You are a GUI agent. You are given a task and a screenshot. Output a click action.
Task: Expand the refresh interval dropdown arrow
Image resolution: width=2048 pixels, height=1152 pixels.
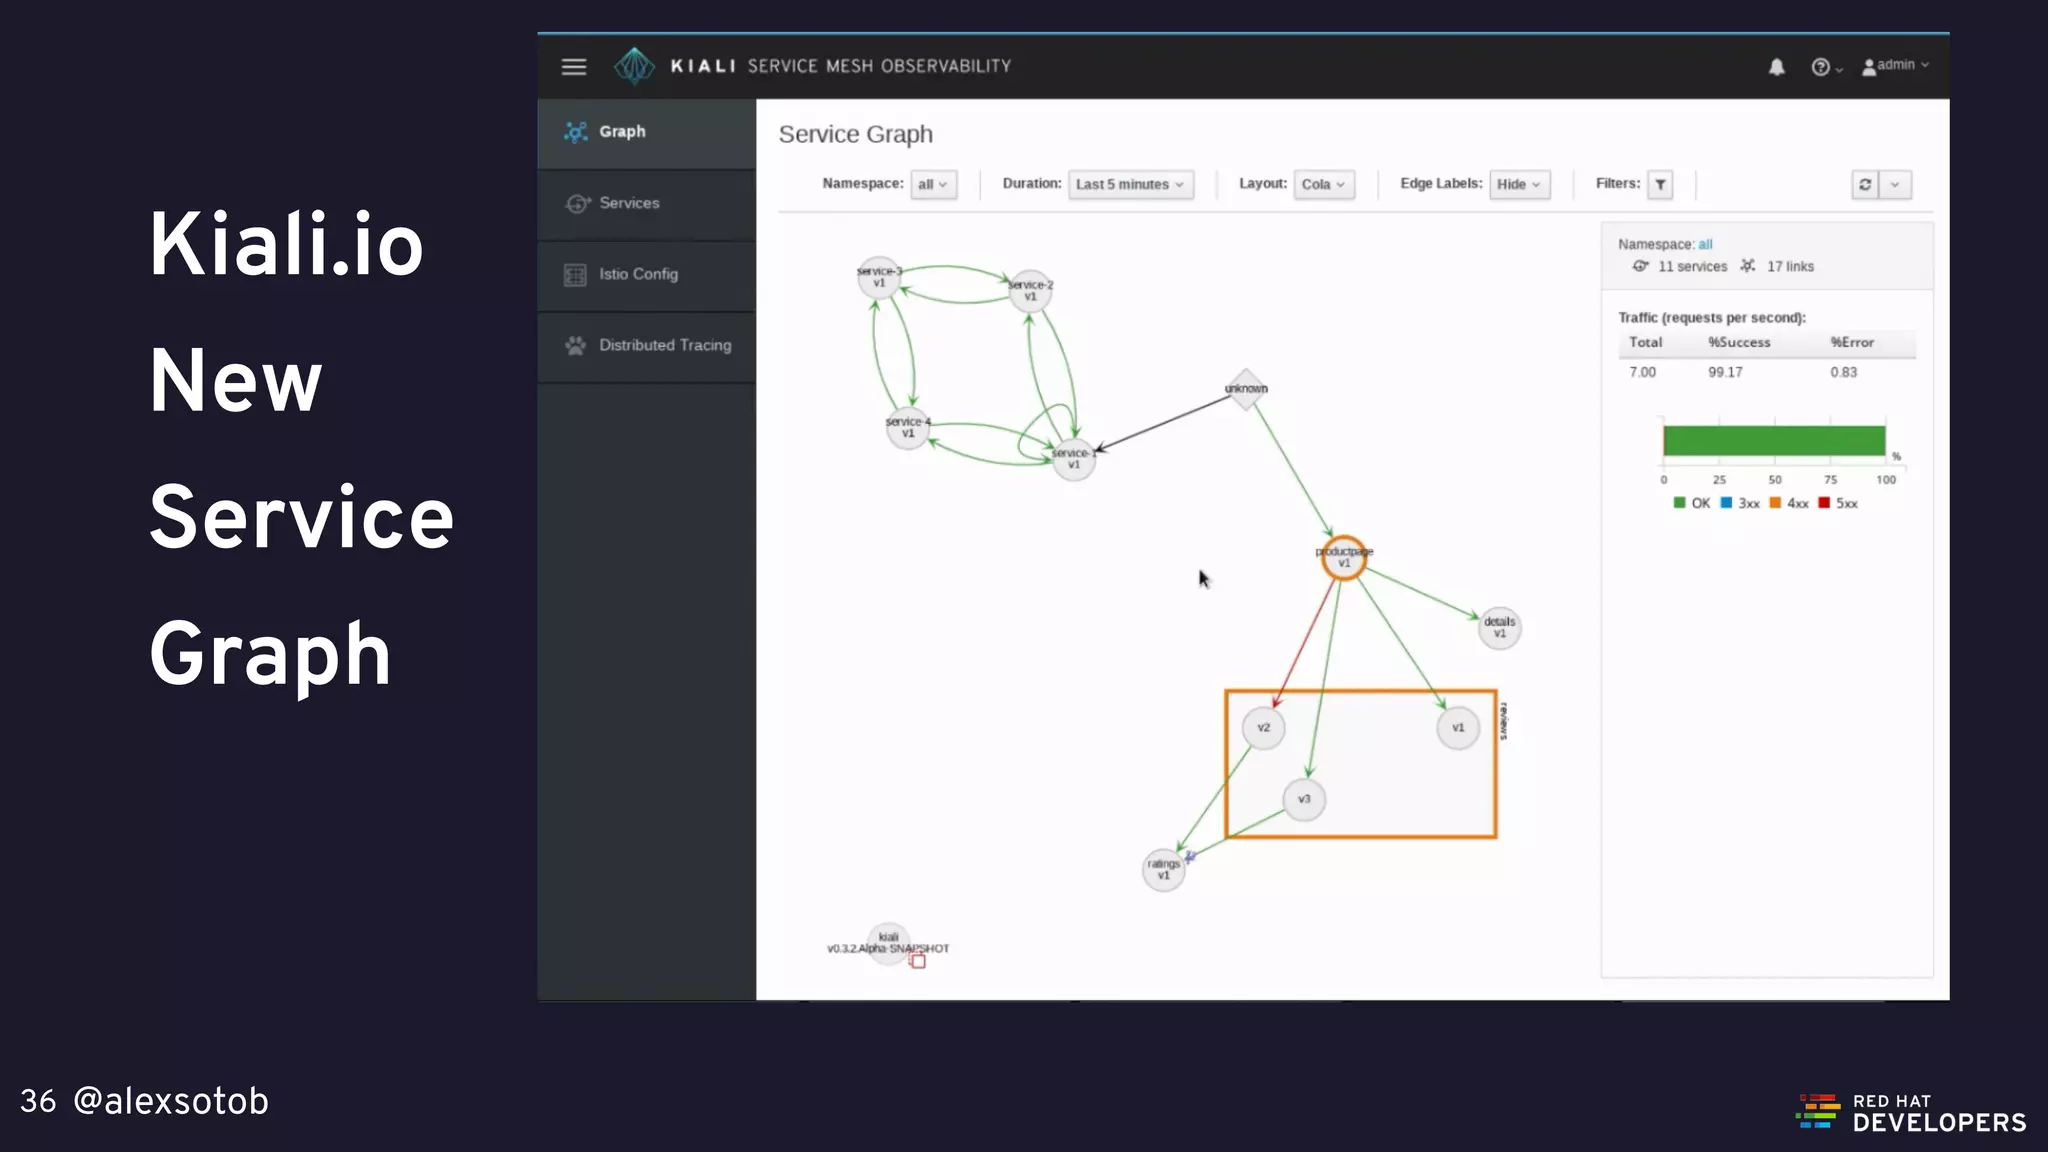click(1895, 185)
